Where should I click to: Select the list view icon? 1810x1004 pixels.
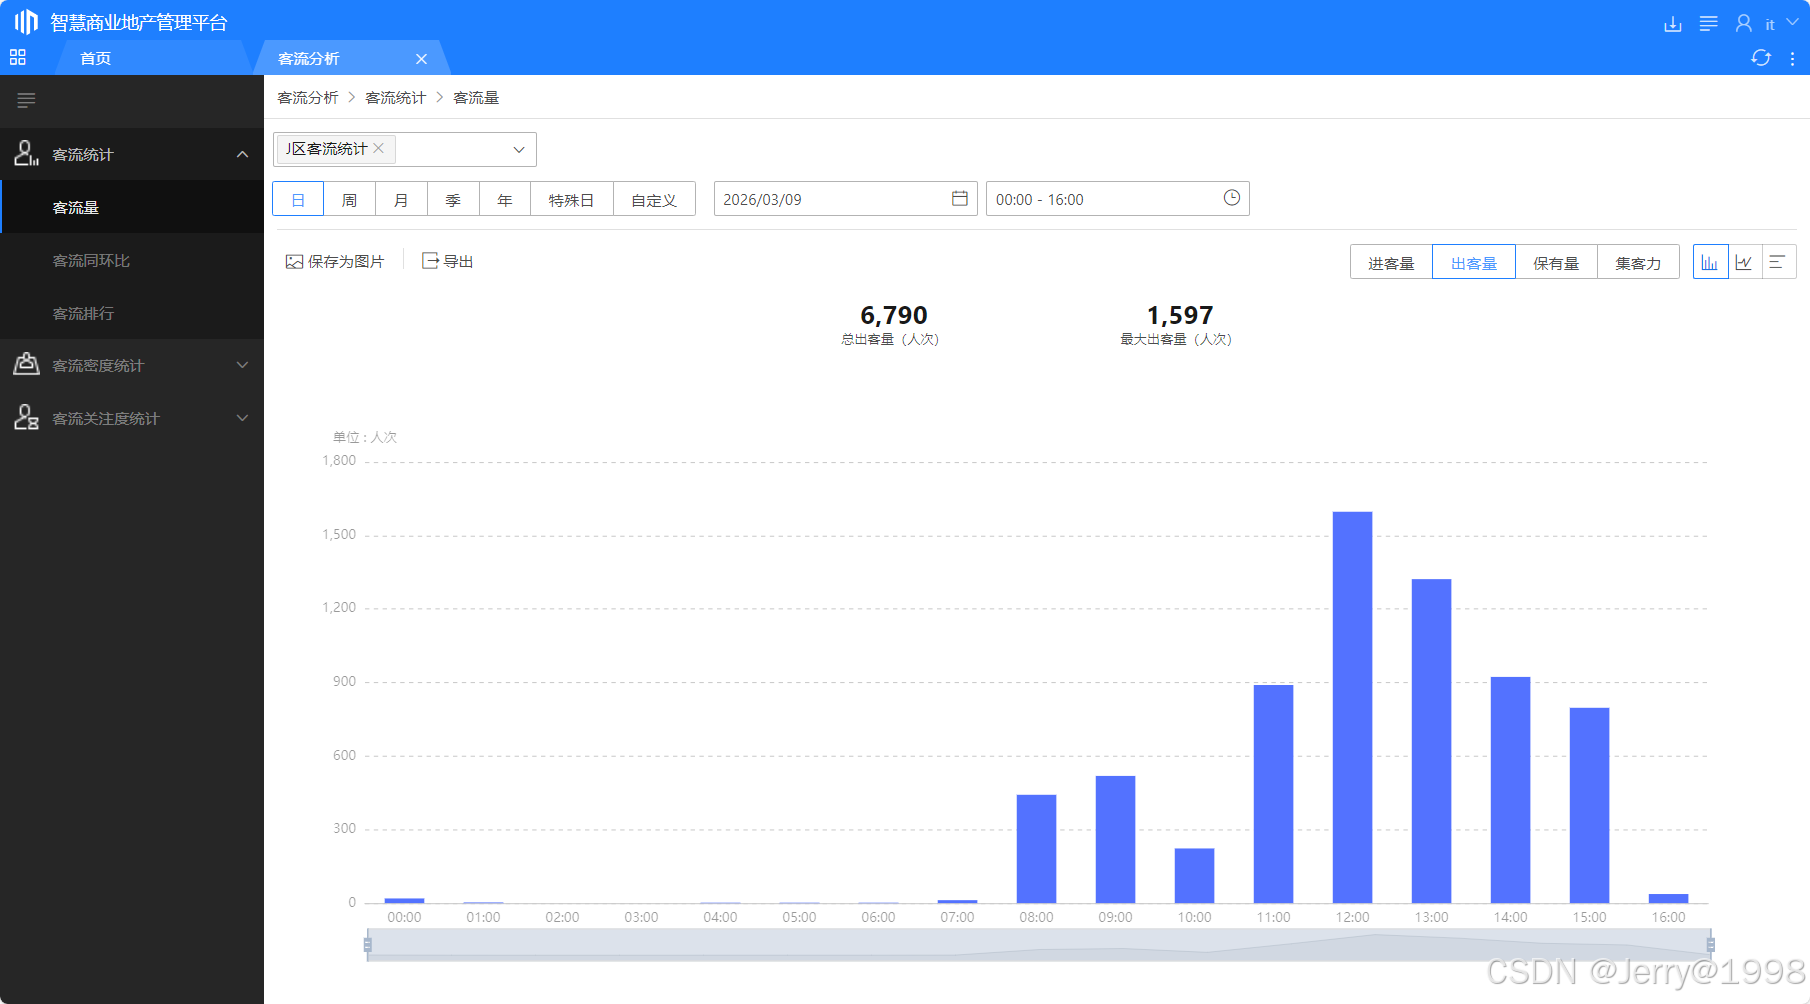(x=1778, y=262)
